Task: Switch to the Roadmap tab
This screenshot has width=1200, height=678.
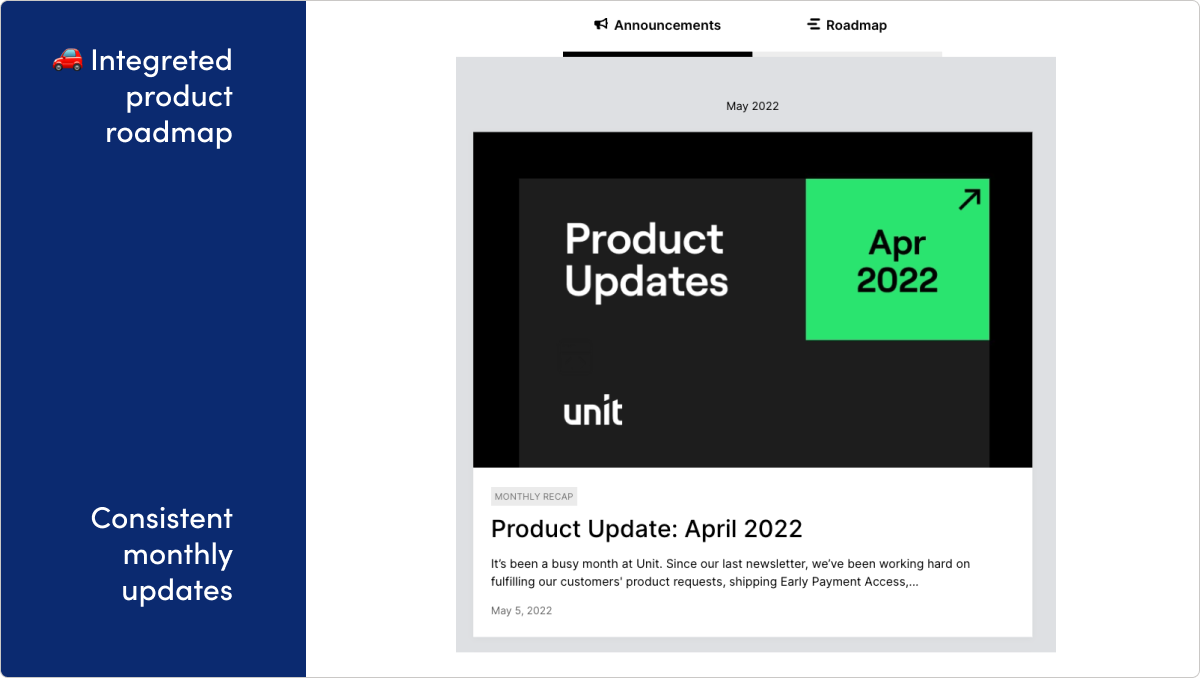Action: pos(847,25)
